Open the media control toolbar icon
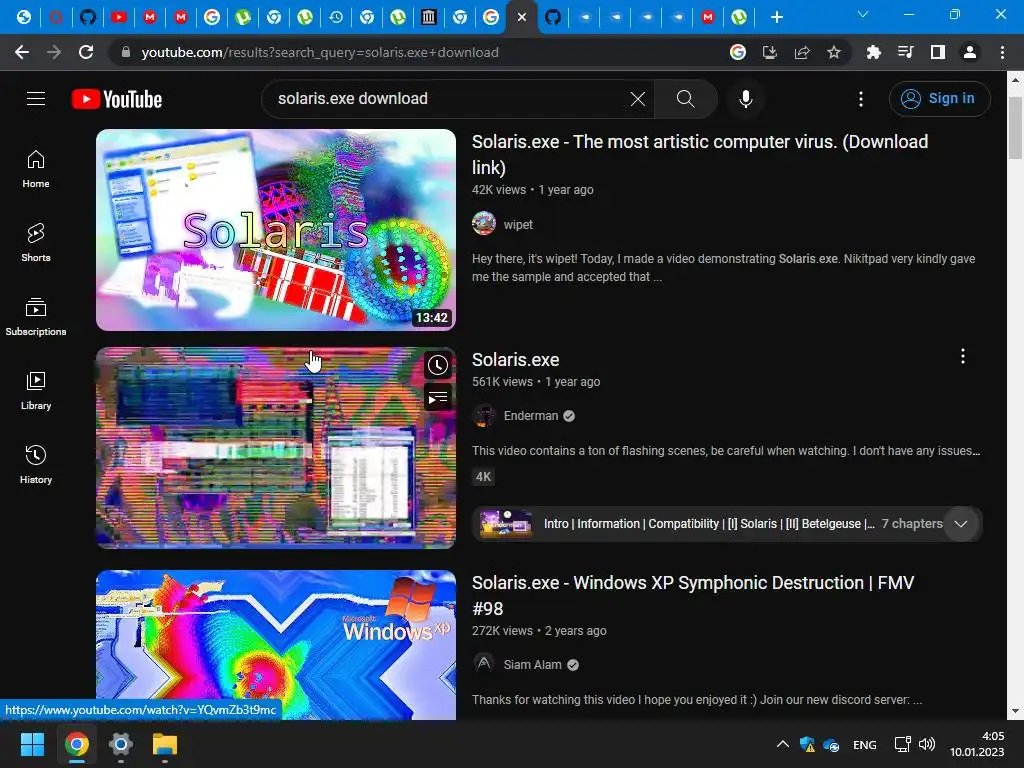 905,52
